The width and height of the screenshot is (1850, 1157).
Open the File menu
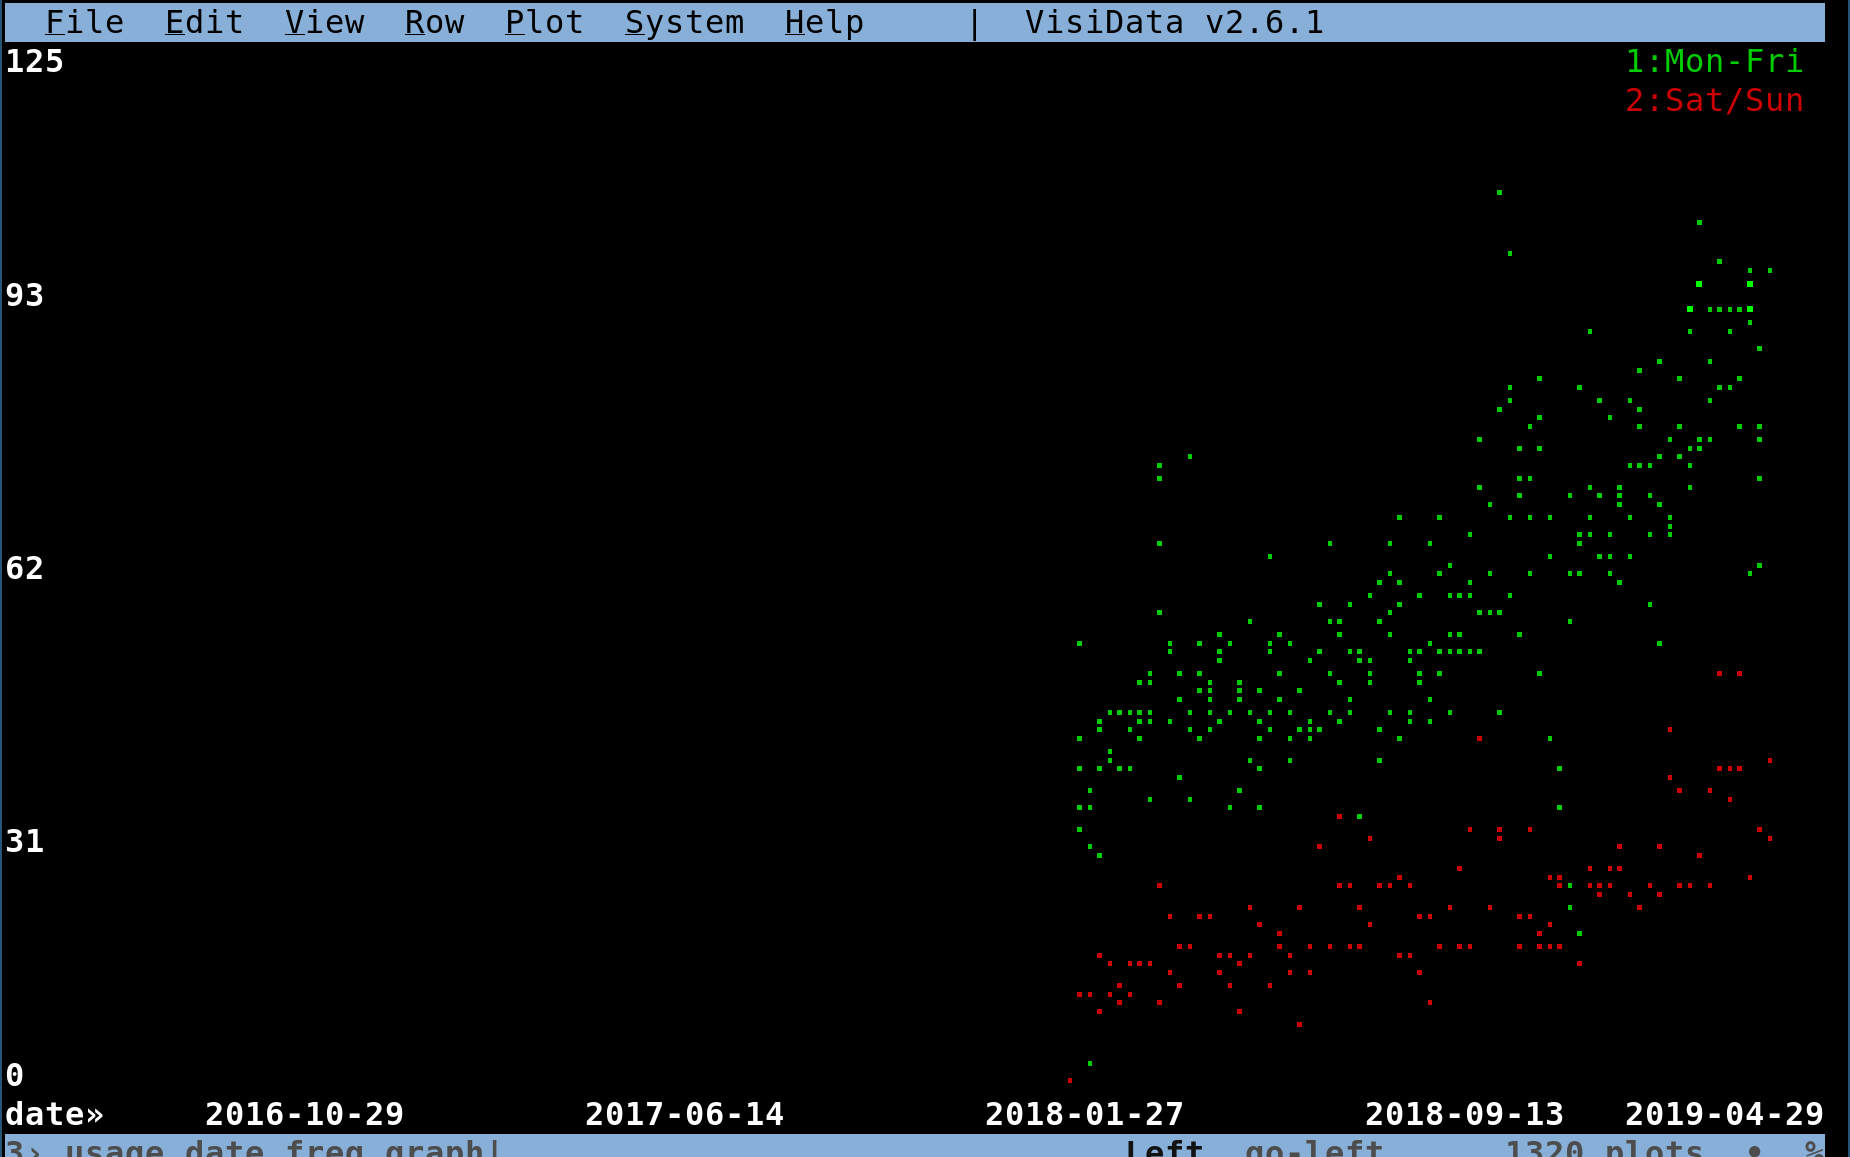point(85,22)
